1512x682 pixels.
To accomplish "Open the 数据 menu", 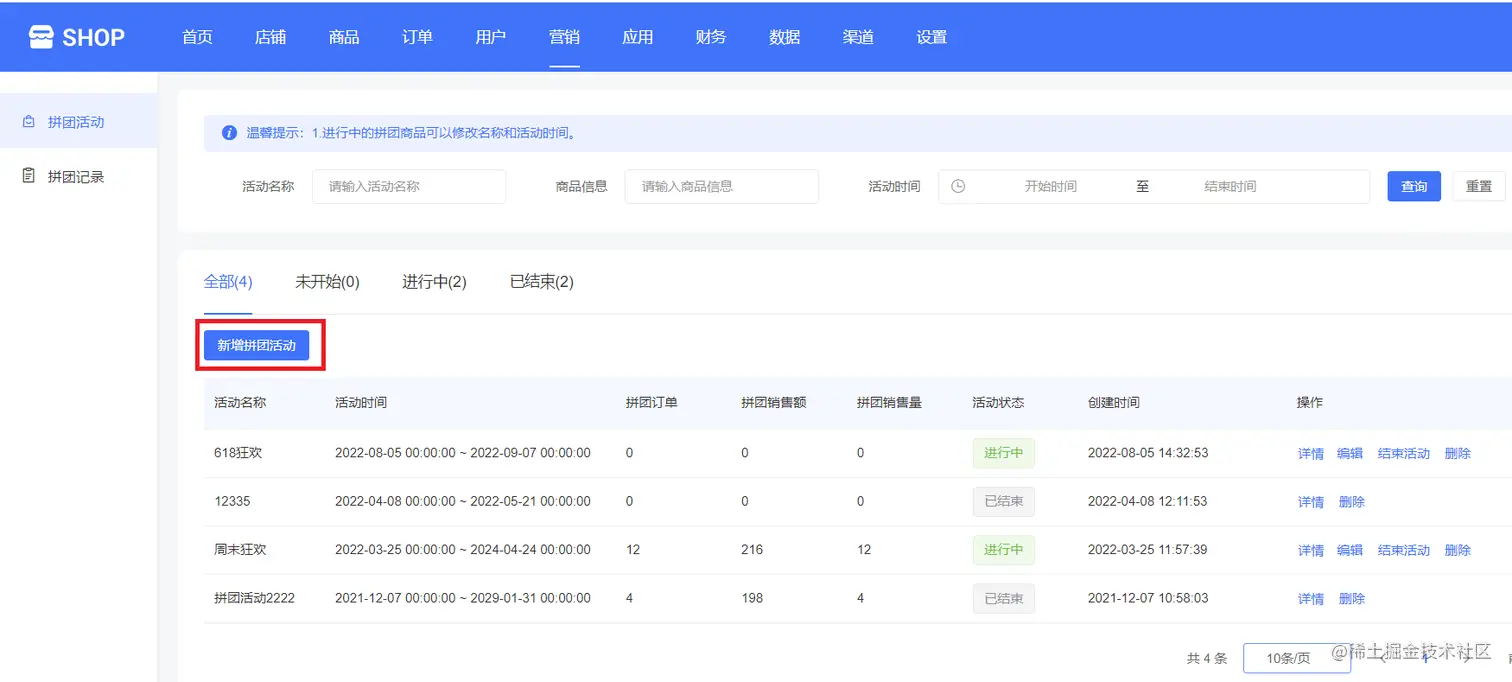I will click(x=785, y=37).
